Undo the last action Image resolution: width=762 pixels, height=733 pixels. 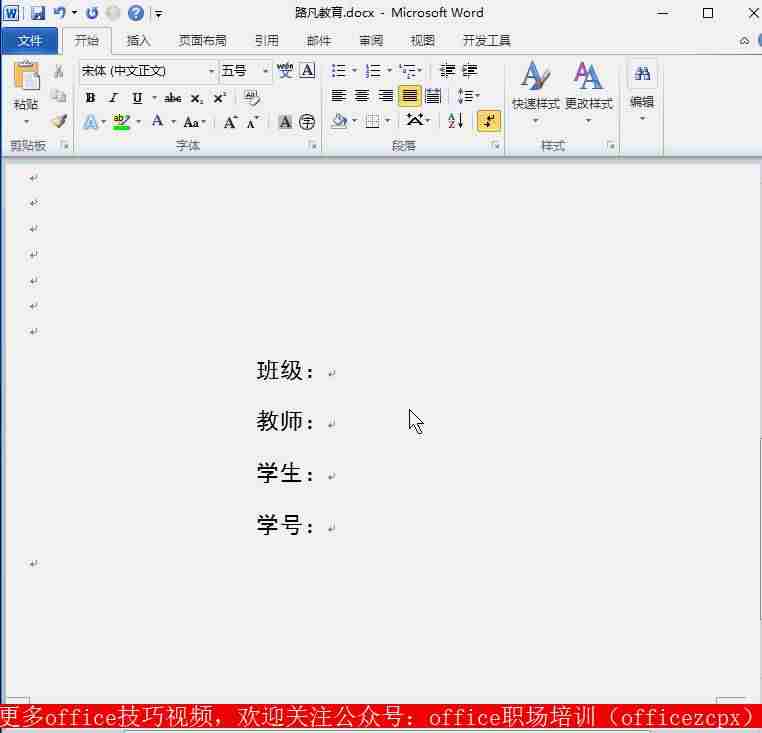60,13
